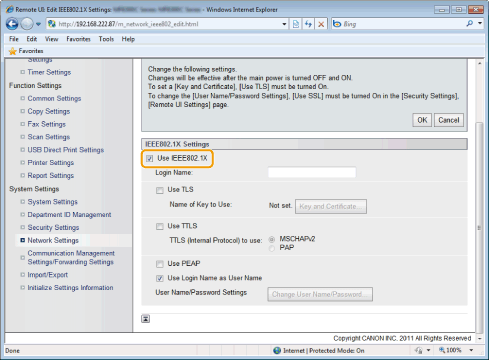Screen dimensions: 489x360
Task: Click the browser Forward arrow button
Action: [x=27, y=24]
